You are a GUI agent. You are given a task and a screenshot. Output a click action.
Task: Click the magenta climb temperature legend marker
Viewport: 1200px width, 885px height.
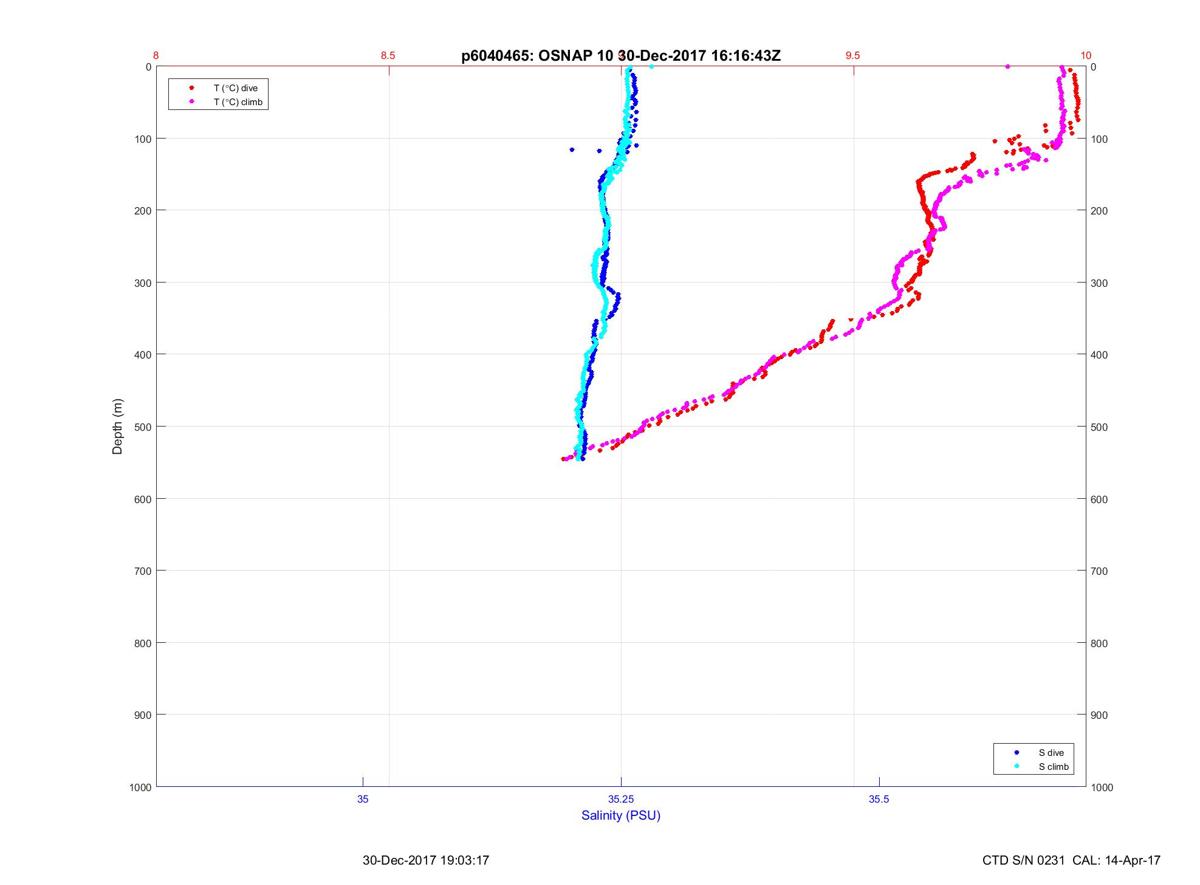coord(191,102)
